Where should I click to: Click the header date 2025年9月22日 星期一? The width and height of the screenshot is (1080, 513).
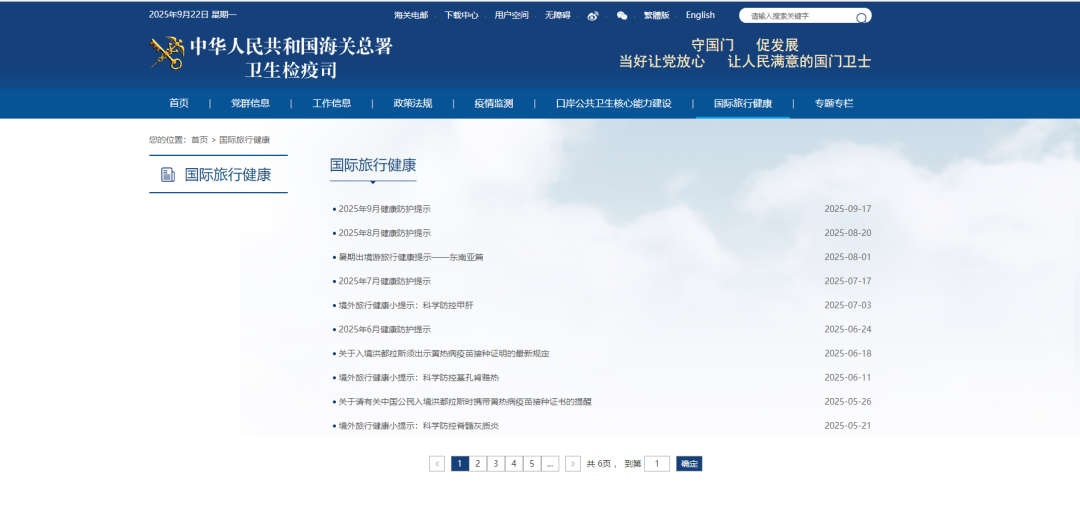[x=193, y=15]
